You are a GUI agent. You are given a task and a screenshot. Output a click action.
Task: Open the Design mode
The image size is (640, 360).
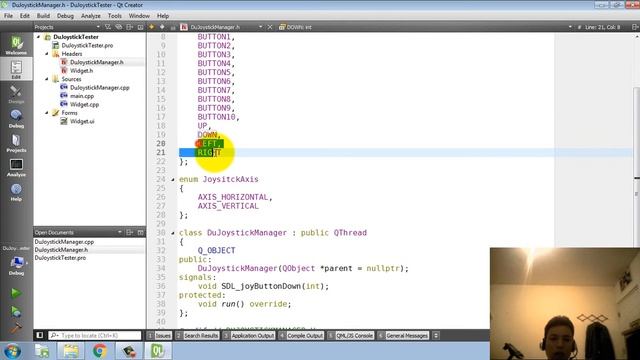(x=16, y=94)
